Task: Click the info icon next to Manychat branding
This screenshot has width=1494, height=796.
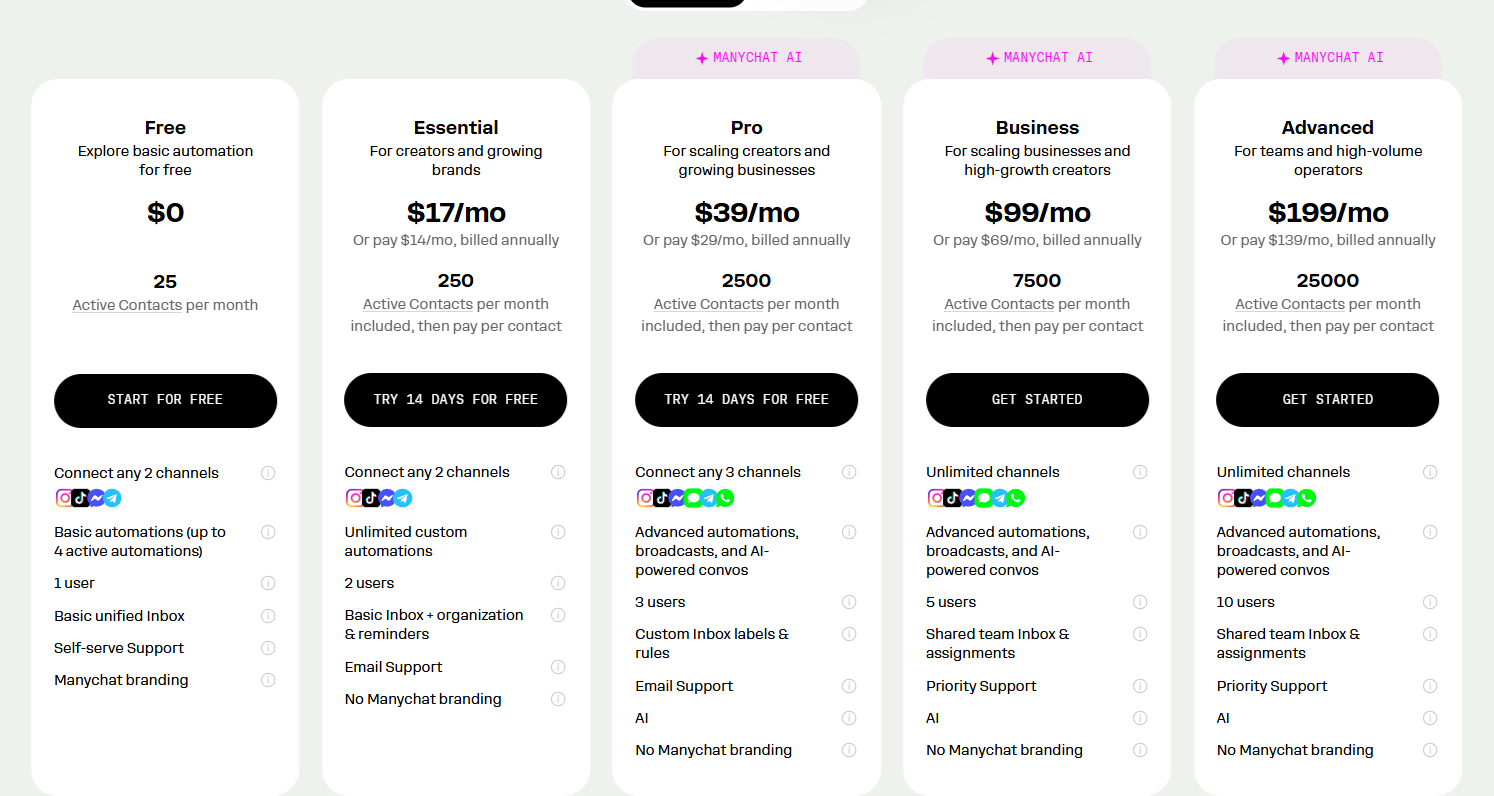Action: [268, 680]
